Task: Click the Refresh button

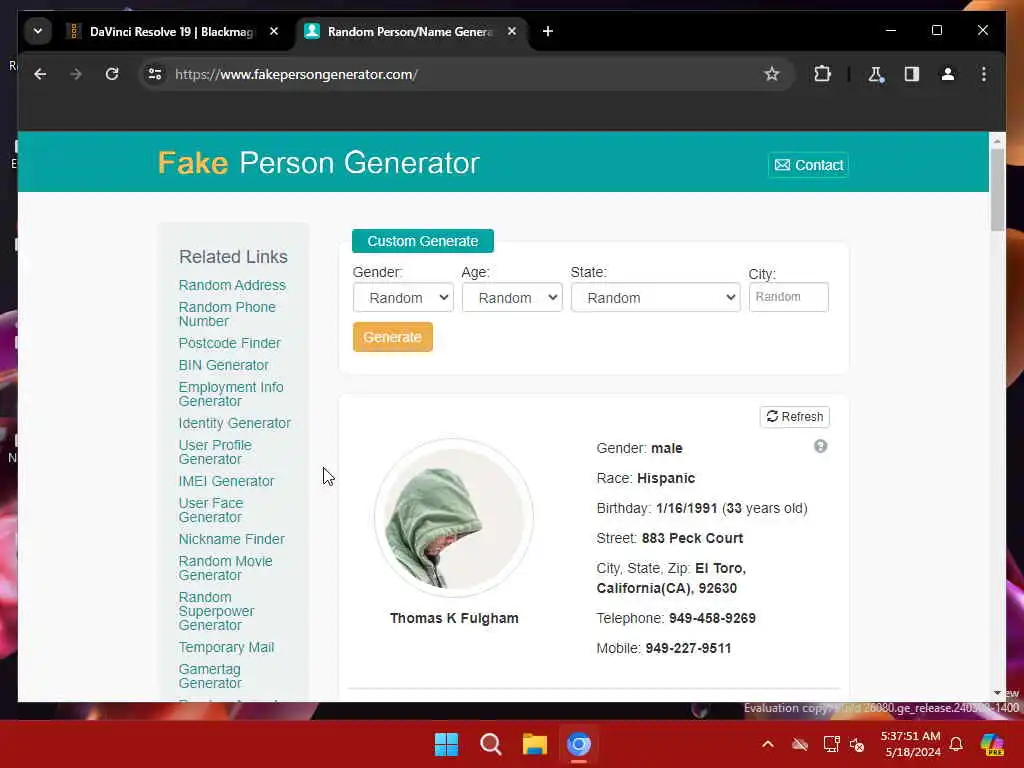Action: pos(795,417)
